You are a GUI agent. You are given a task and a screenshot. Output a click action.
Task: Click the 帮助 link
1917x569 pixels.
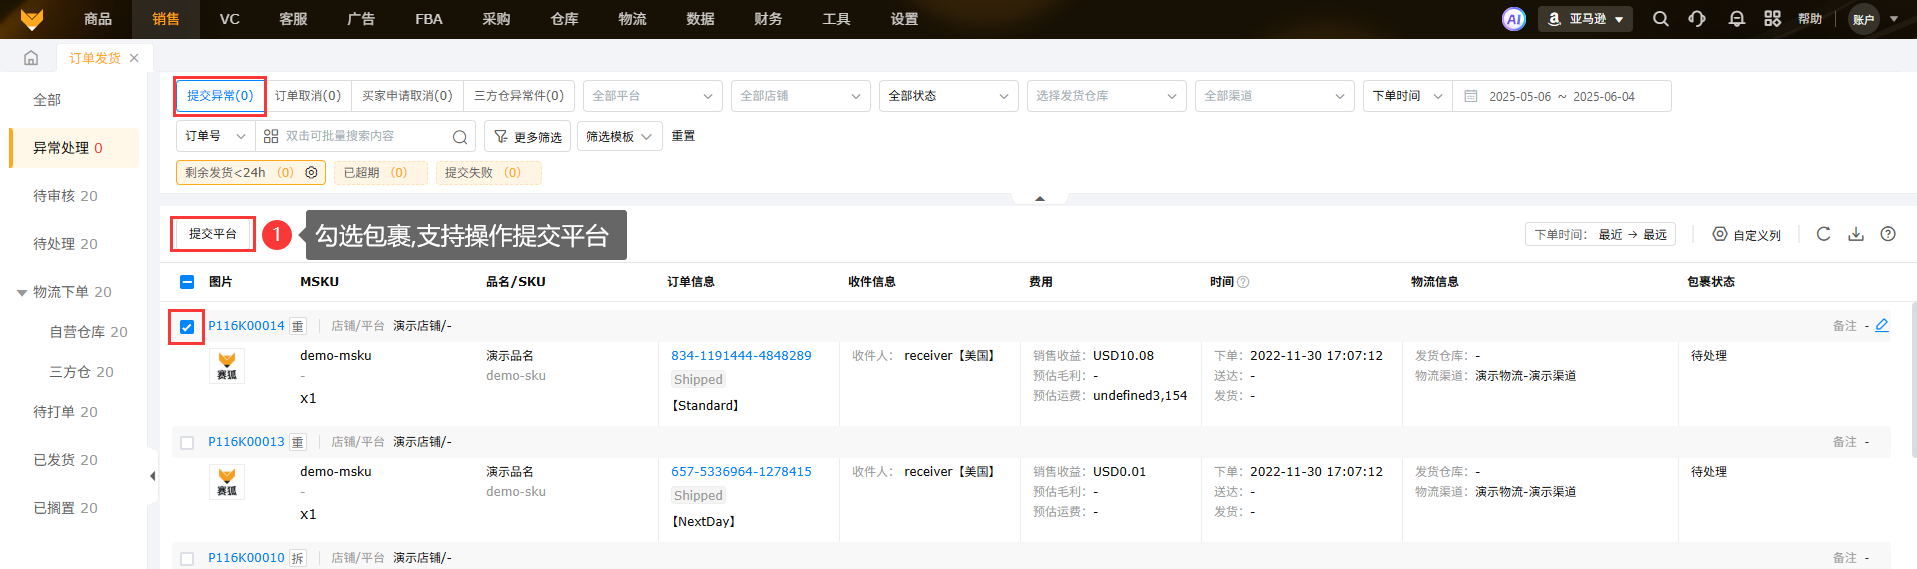click(1810, 19)
